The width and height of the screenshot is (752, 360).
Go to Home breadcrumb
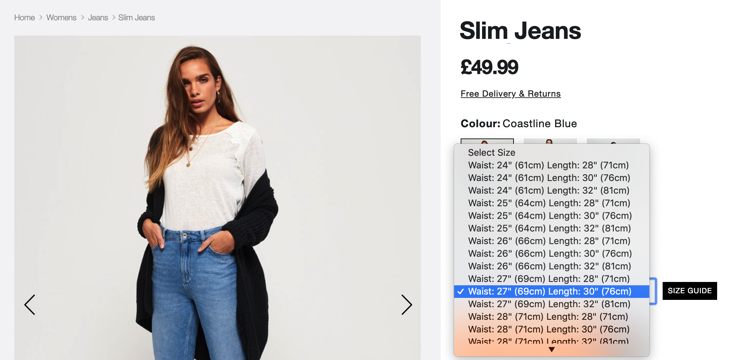pos(24,17)
